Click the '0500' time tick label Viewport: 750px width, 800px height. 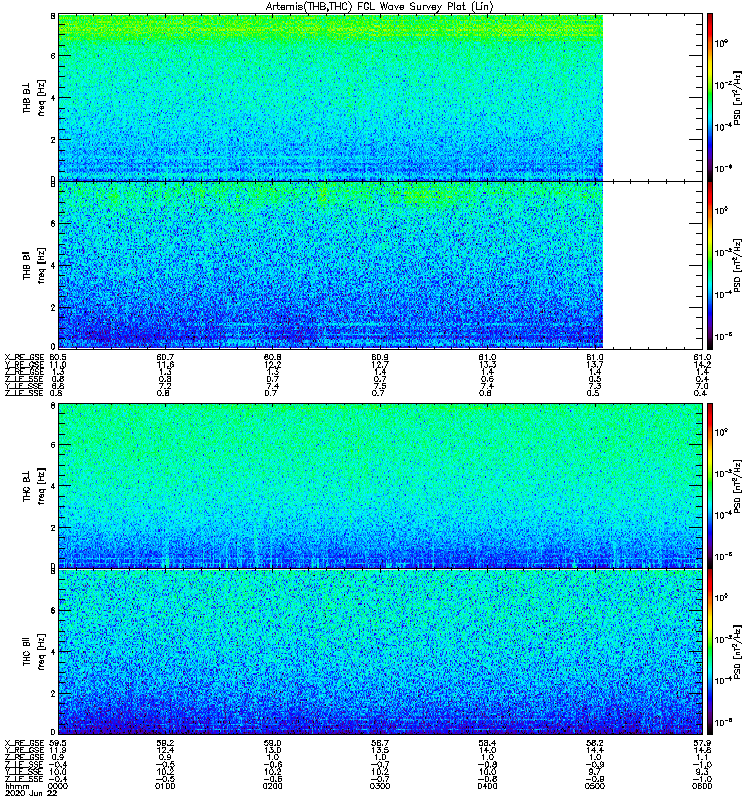[595, 786]
